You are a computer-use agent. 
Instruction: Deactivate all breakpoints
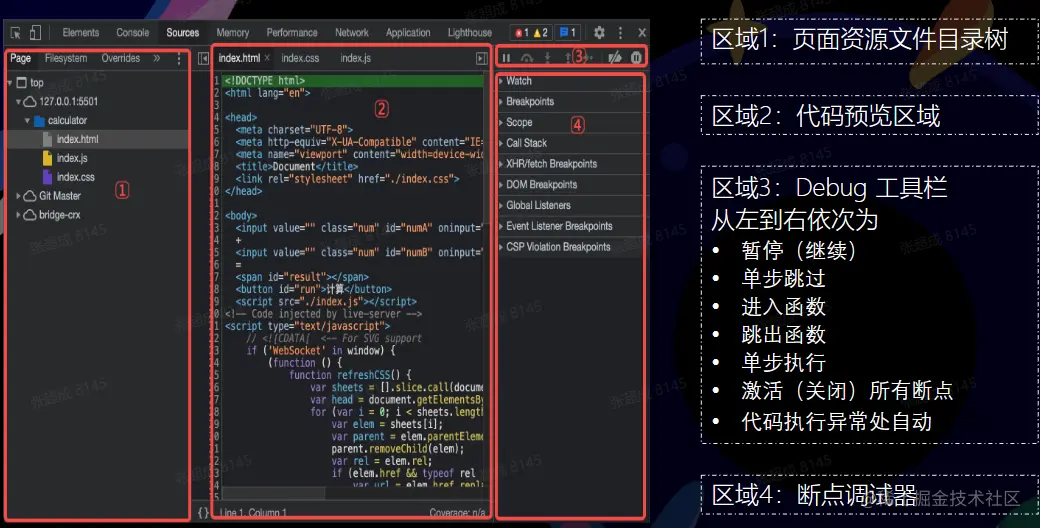click(615, 58)
